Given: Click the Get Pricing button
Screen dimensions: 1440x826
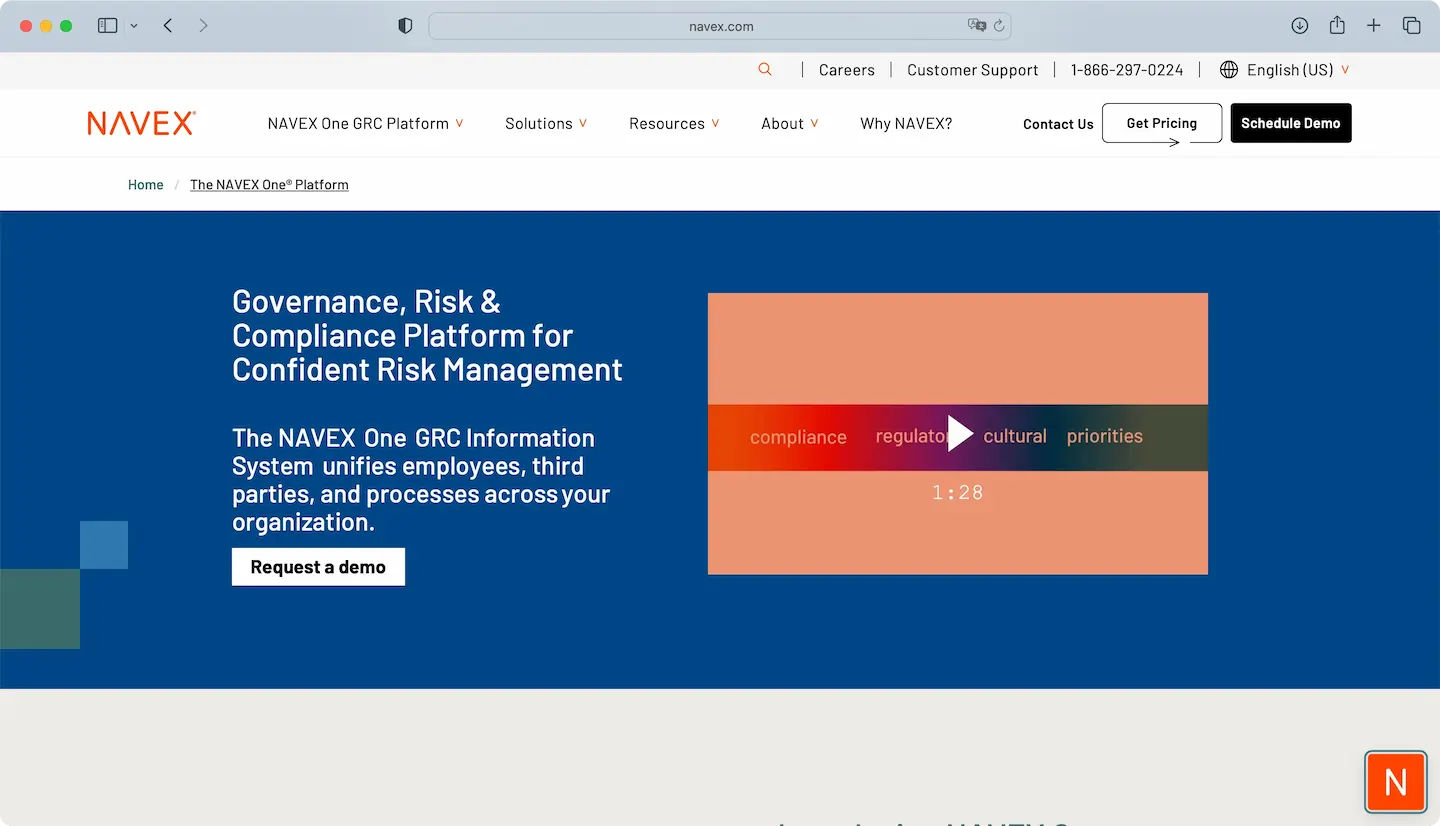Looking at the screenshot, I should click(x=1162, y=123).
